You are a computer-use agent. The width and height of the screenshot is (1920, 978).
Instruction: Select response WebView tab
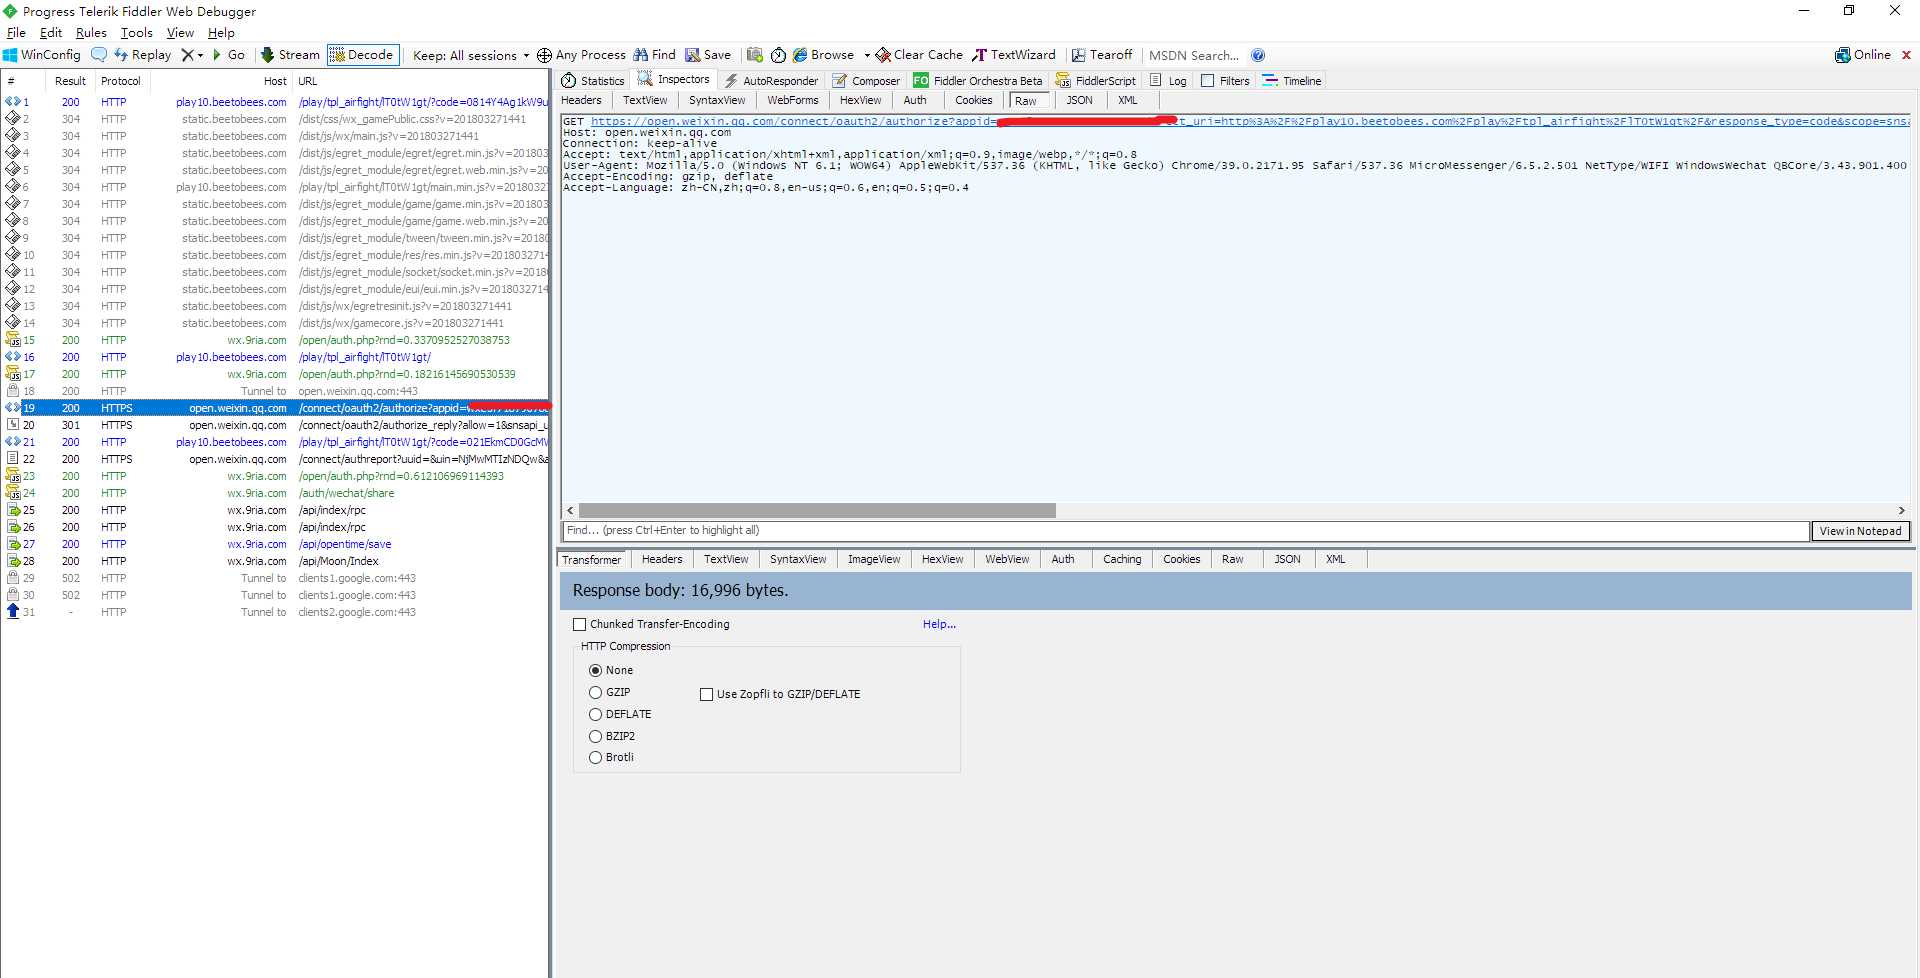tap(1007, 559)
